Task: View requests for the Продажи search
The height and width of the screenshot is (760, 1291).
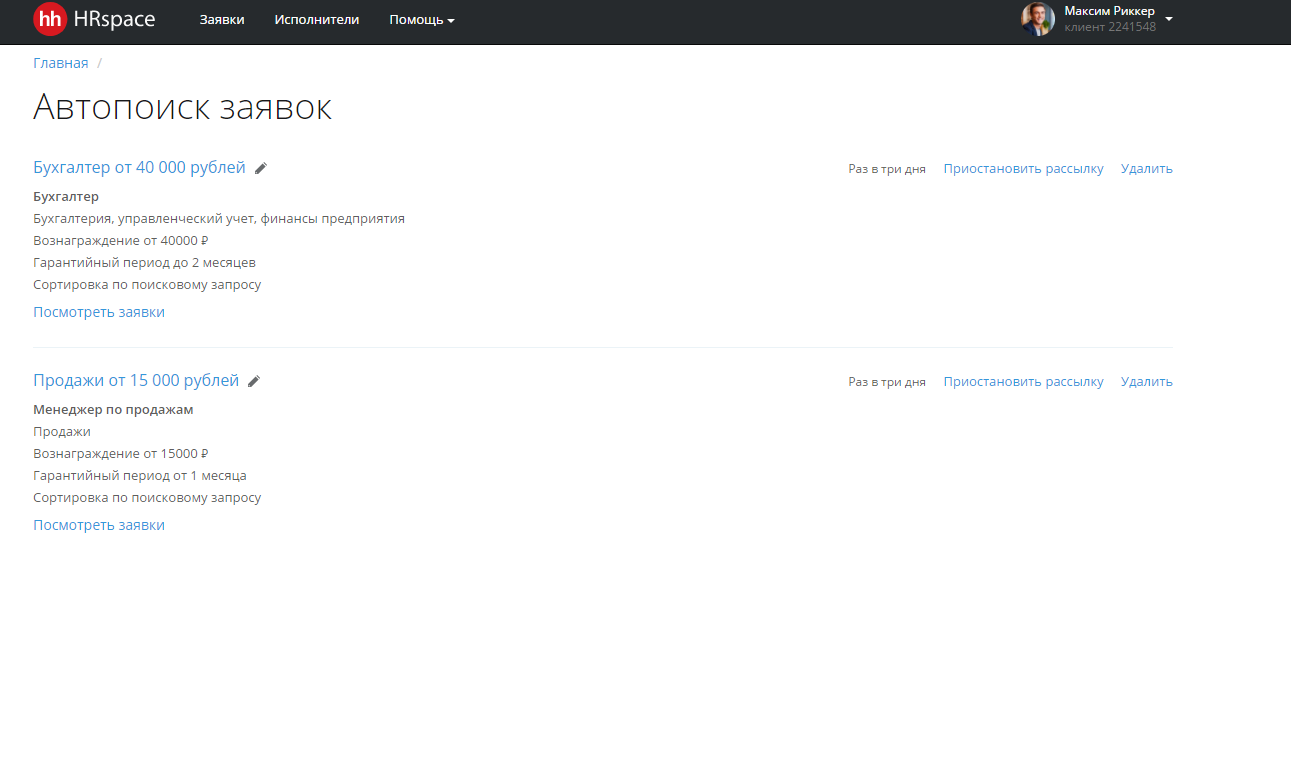Action: click(x=99, y=525)
